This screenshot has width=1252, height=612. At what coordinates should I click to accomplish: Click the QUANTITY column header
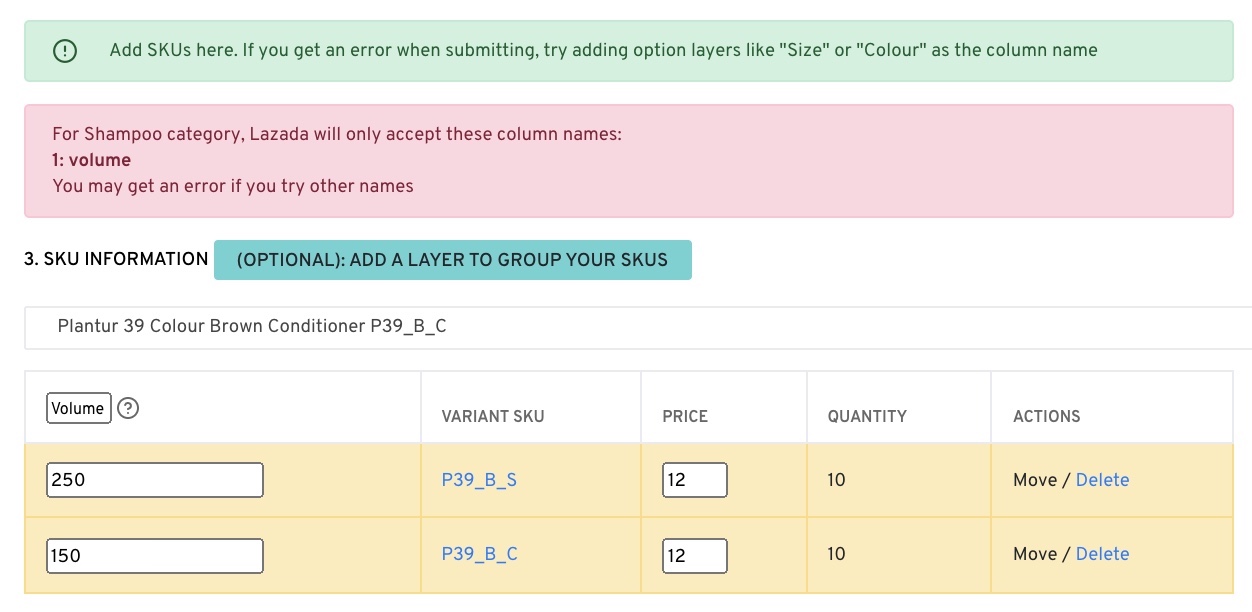click(867, 416)
